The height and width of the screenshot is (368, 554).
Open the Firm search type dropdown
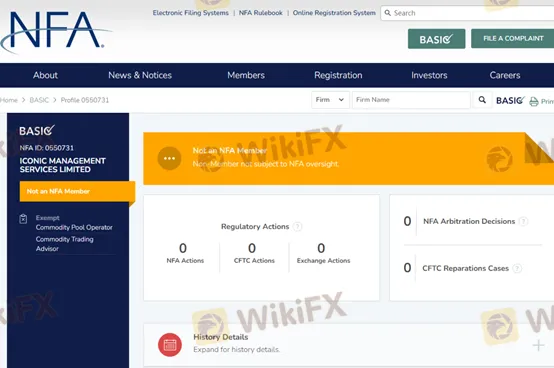[x=330, y=100]
